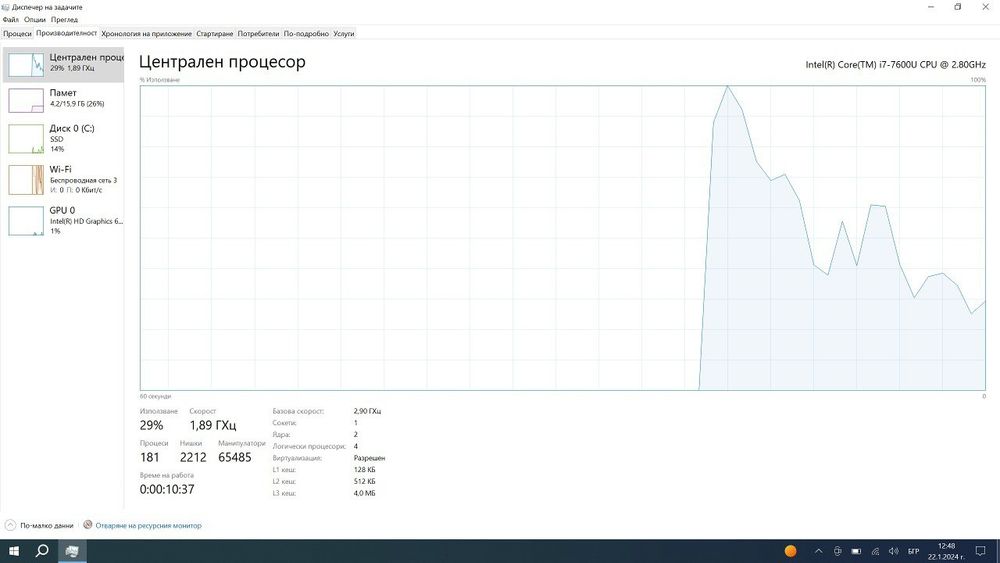Open the Windows Start menu
1000x563 pixels.
(x=13, y=551)
